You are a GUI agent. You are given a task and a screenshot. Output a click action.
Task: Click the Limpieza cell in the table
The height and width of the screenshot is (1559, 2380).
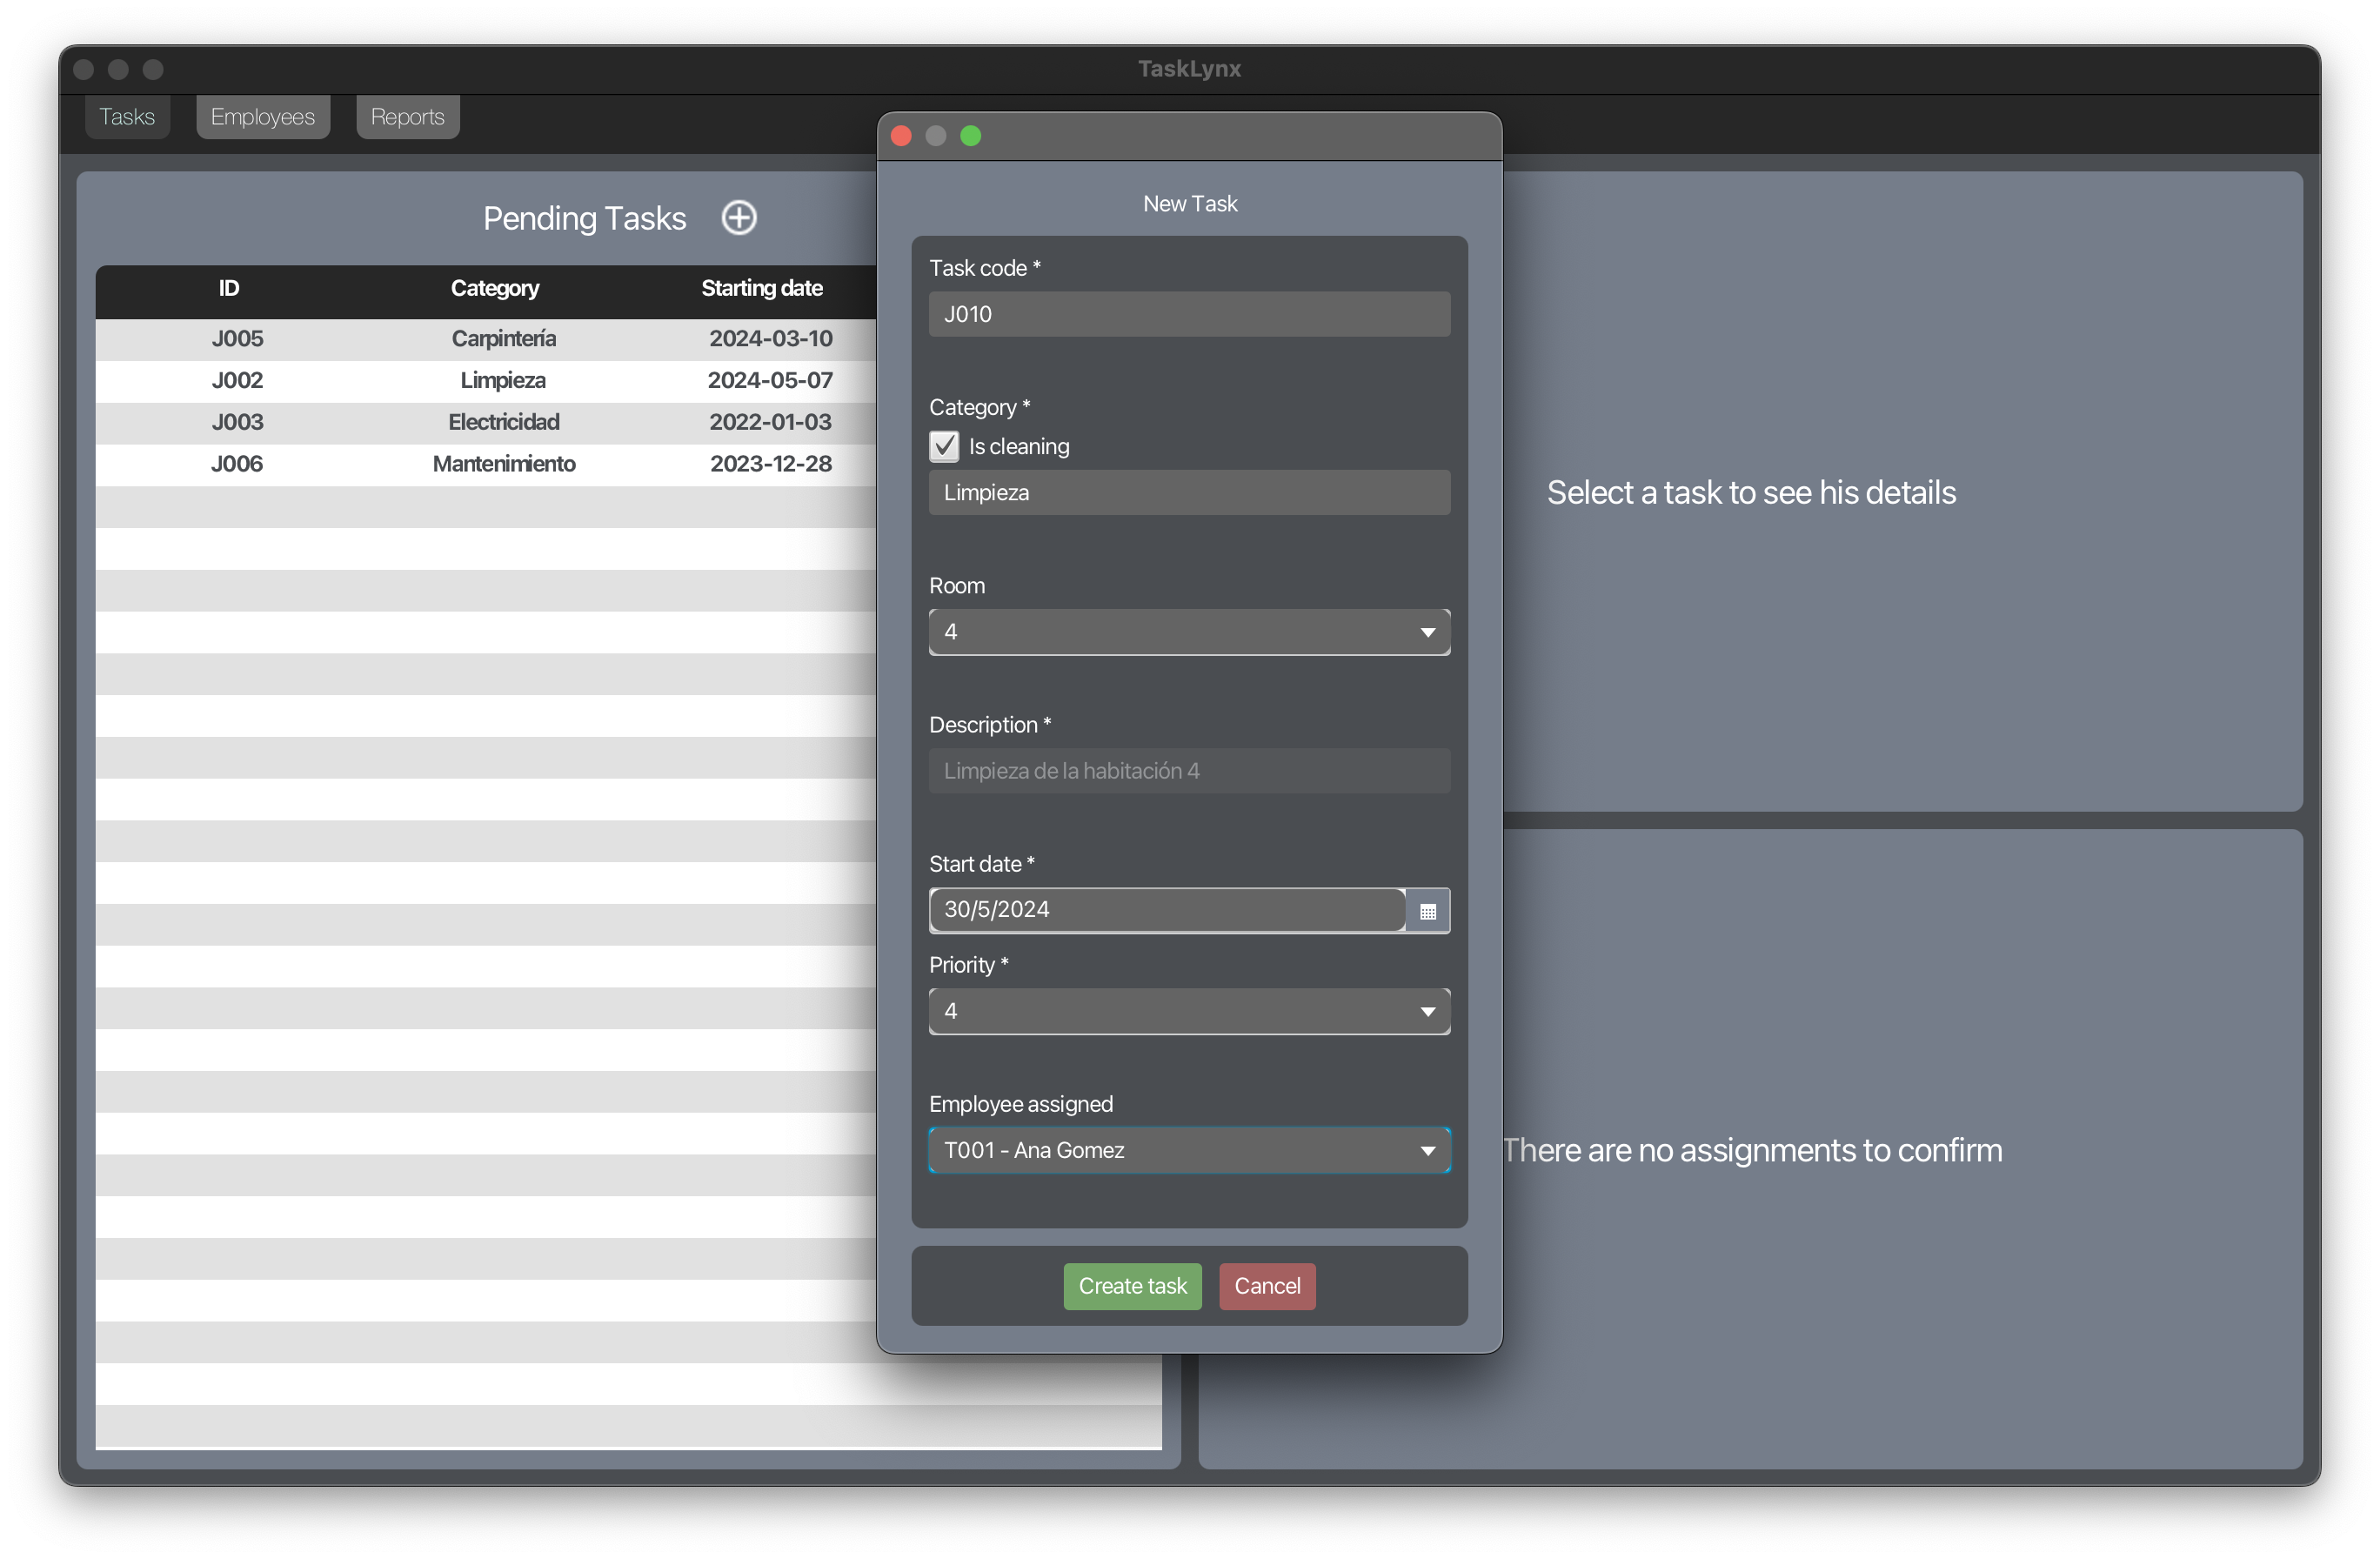pos(503,381)
